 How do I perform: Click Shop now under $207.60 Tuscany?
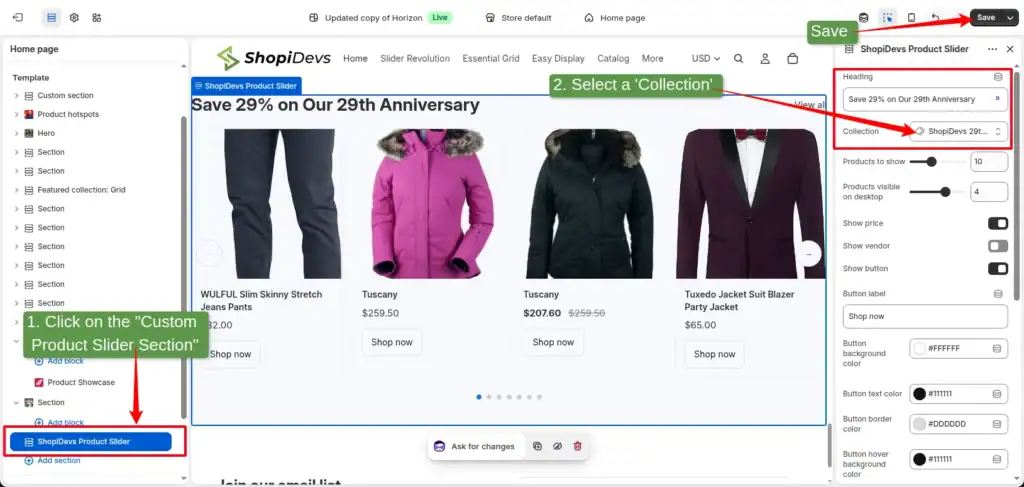click(x=553, y=342)
